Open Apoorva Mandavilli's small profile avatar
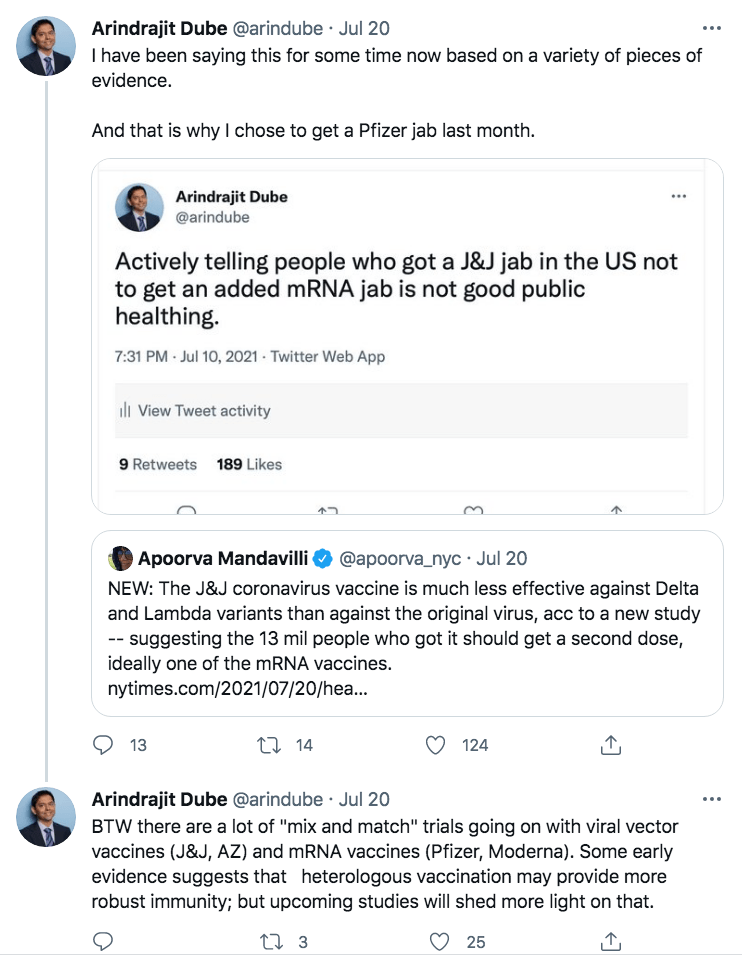 point(121,558)
